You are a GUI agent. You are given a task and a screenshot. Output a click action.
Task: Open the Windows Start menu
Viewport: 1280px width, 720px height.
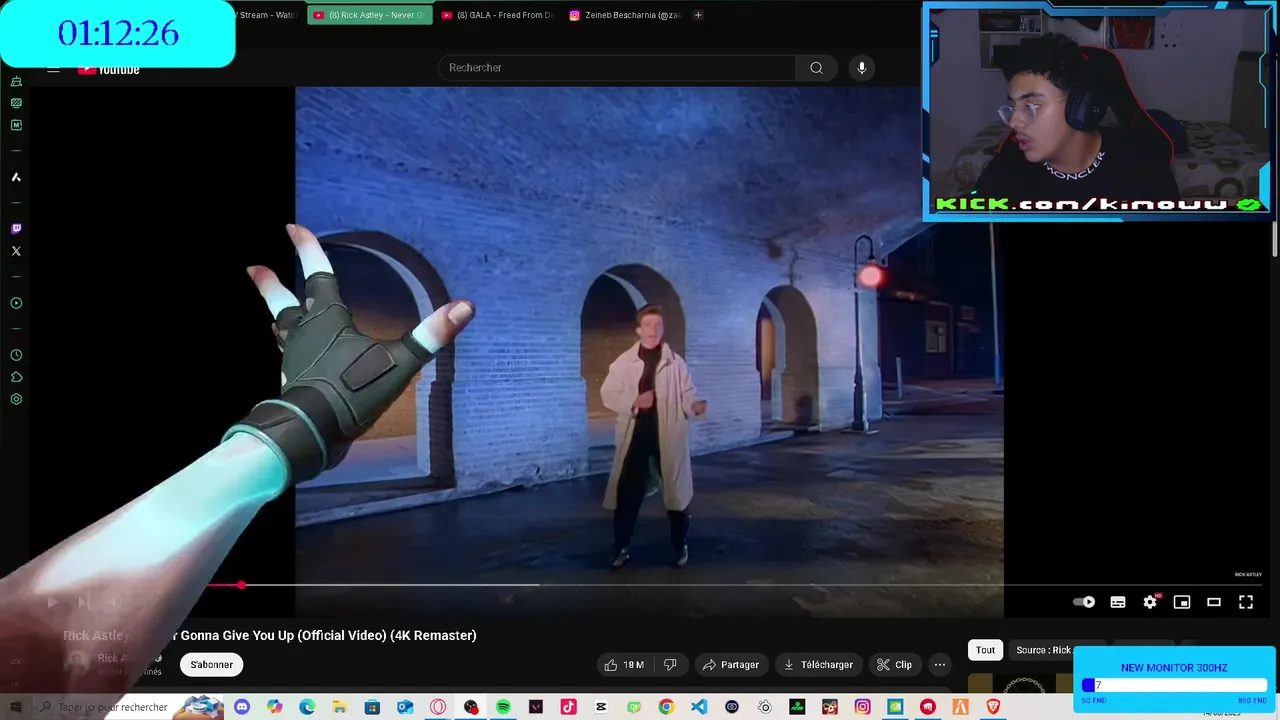click(x=15, y=707)
